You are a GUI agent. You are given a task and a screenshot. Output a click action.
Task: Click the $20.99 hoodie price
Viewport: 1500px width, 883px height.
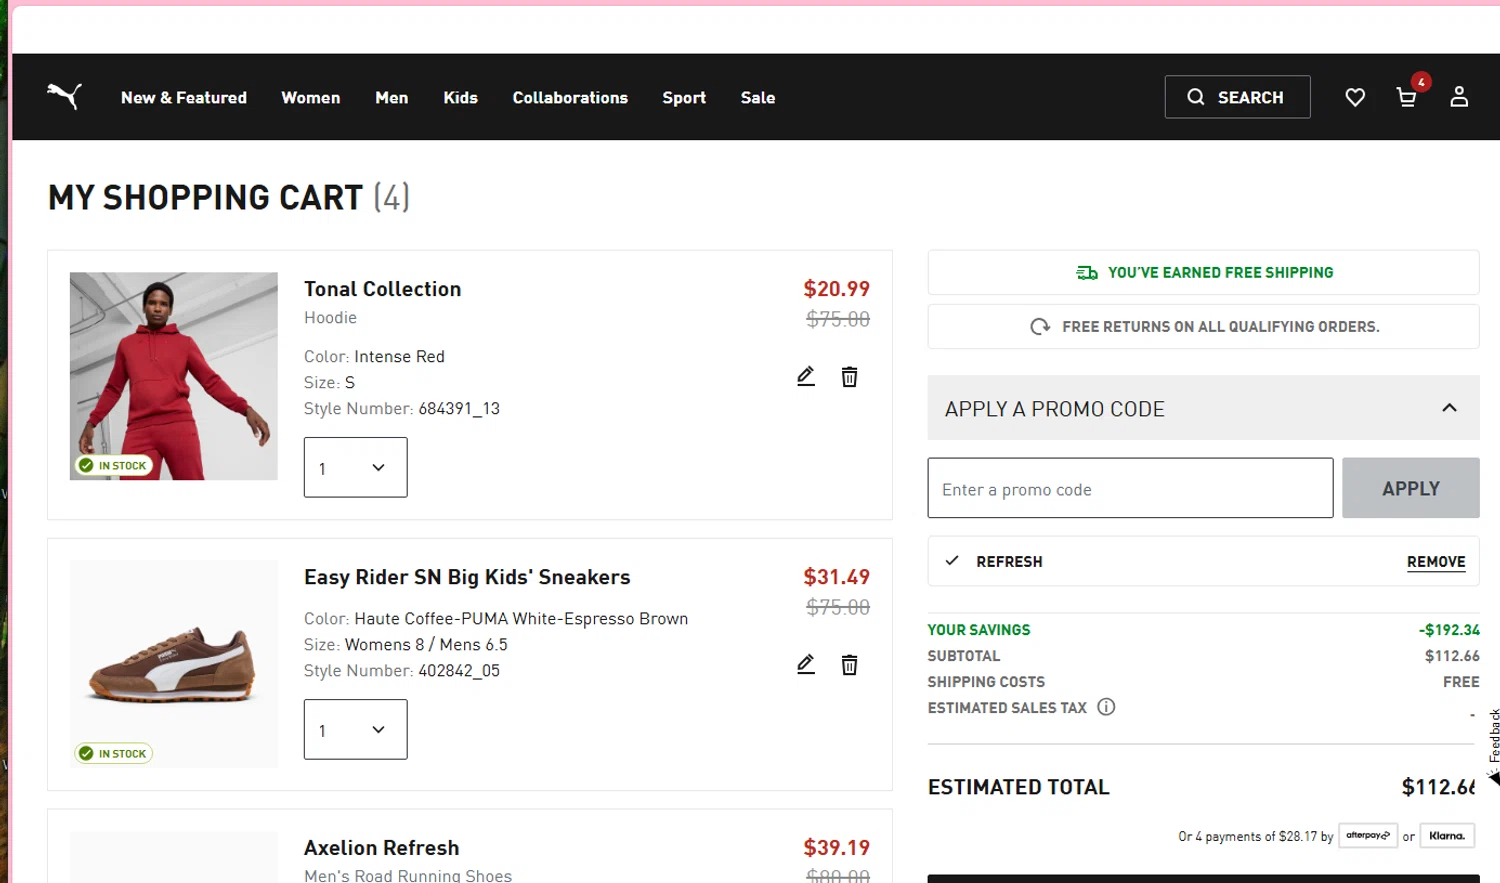836,289
